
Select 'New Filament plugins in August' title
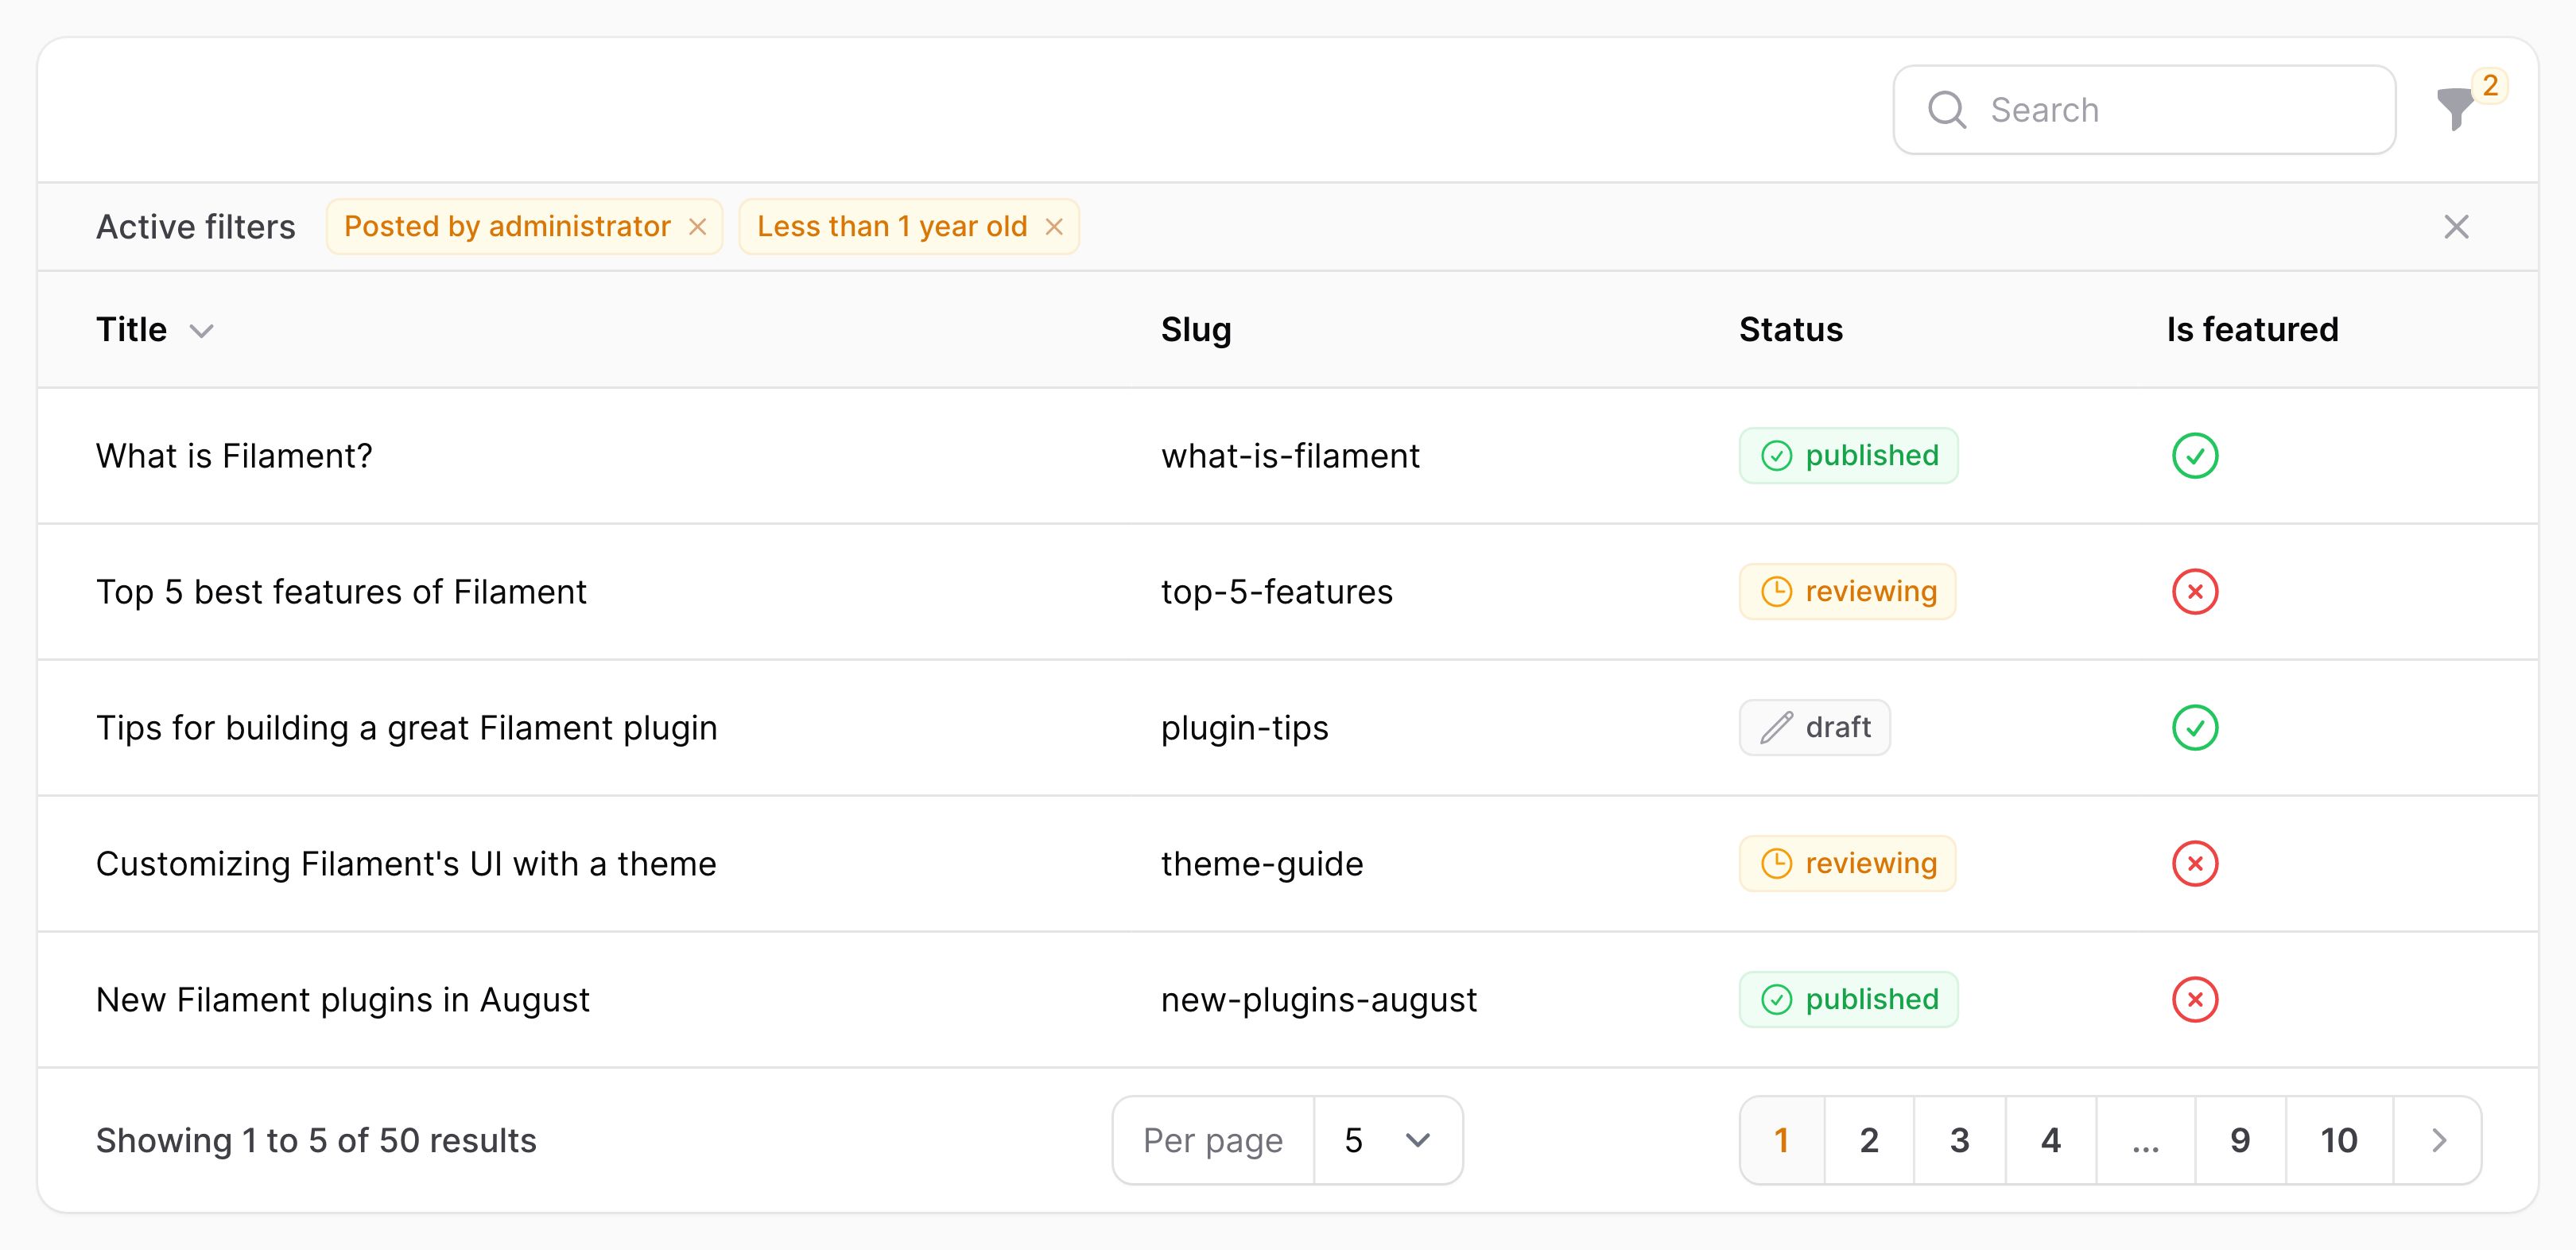point(342,1000)
